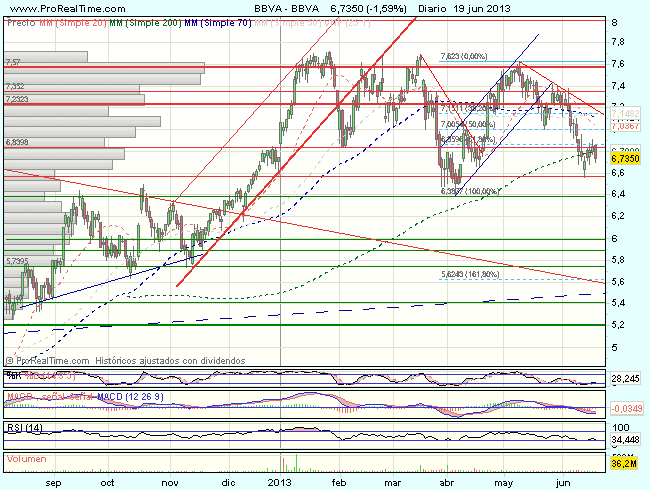Click the 7,0054 (50,00%) Fibonacci retracement label
Screen dimensions: 650x490
click(467, 123)
